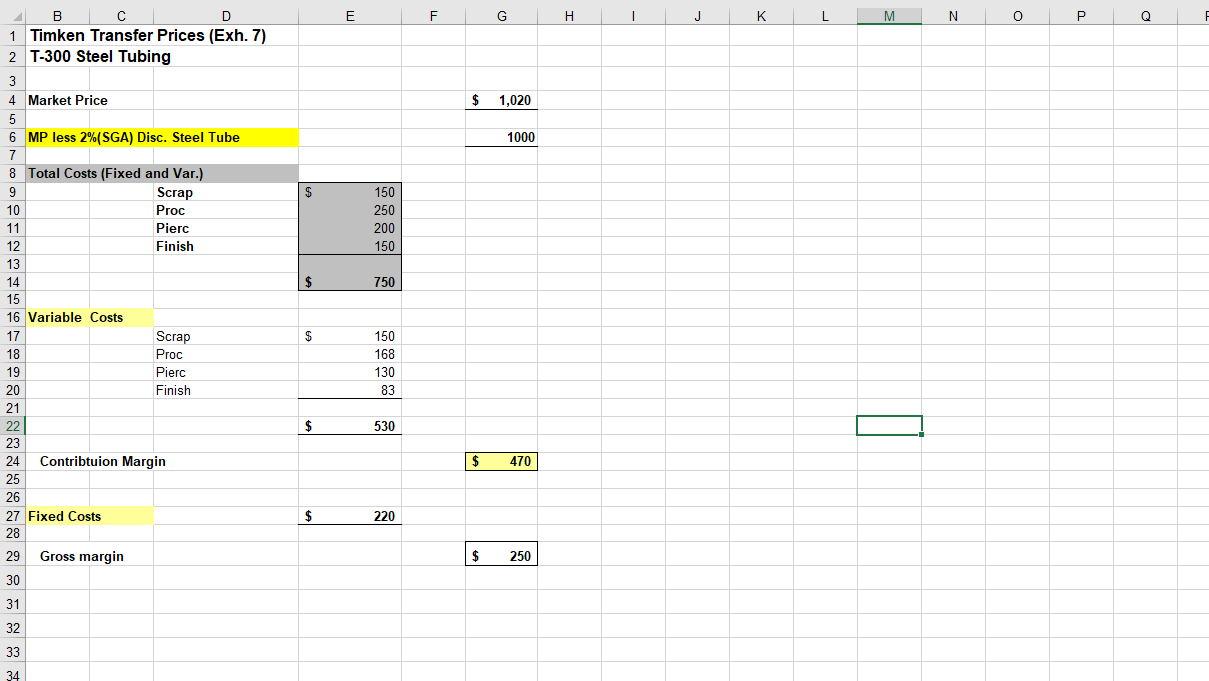Click the total-cost Pierc value 200
1209x681 pixels.
[x=350, y=228]
